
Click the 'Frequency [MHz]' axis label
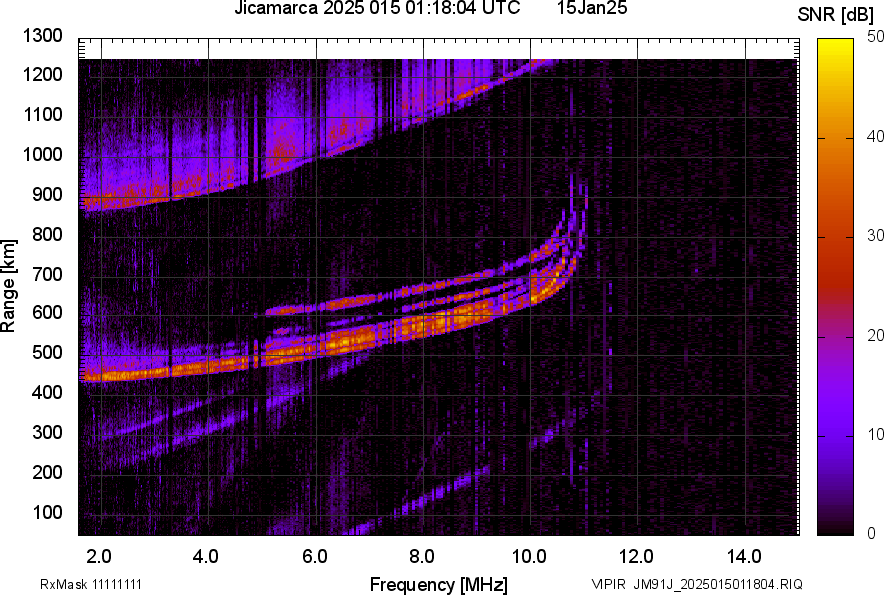(439, 584)
